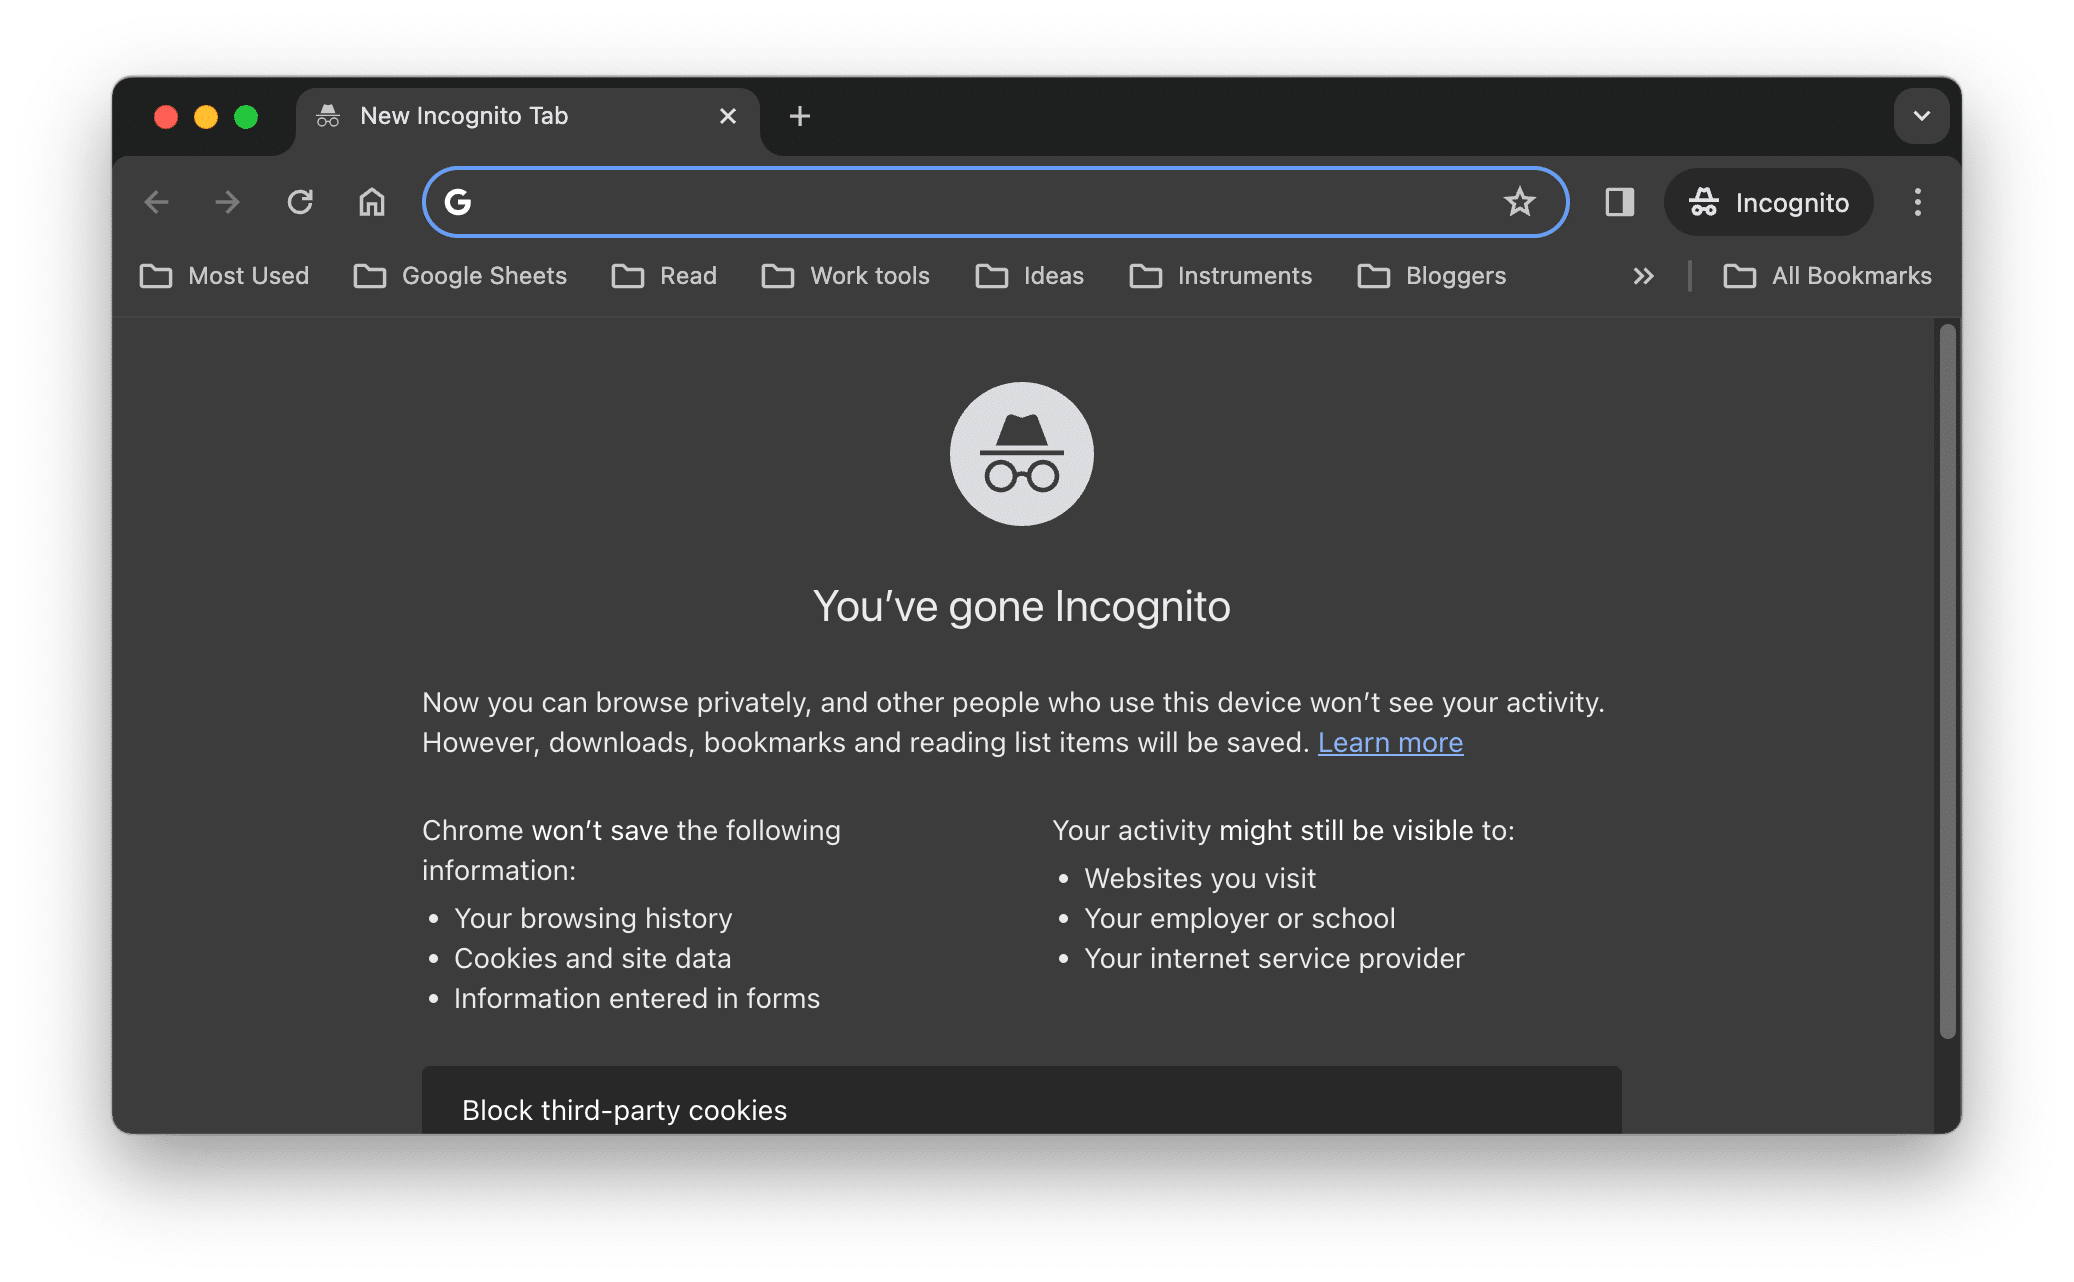Viewport: 2074px width, 1282px height.
Task: Click the navigate back arrow icon
Action: [160, 203]
